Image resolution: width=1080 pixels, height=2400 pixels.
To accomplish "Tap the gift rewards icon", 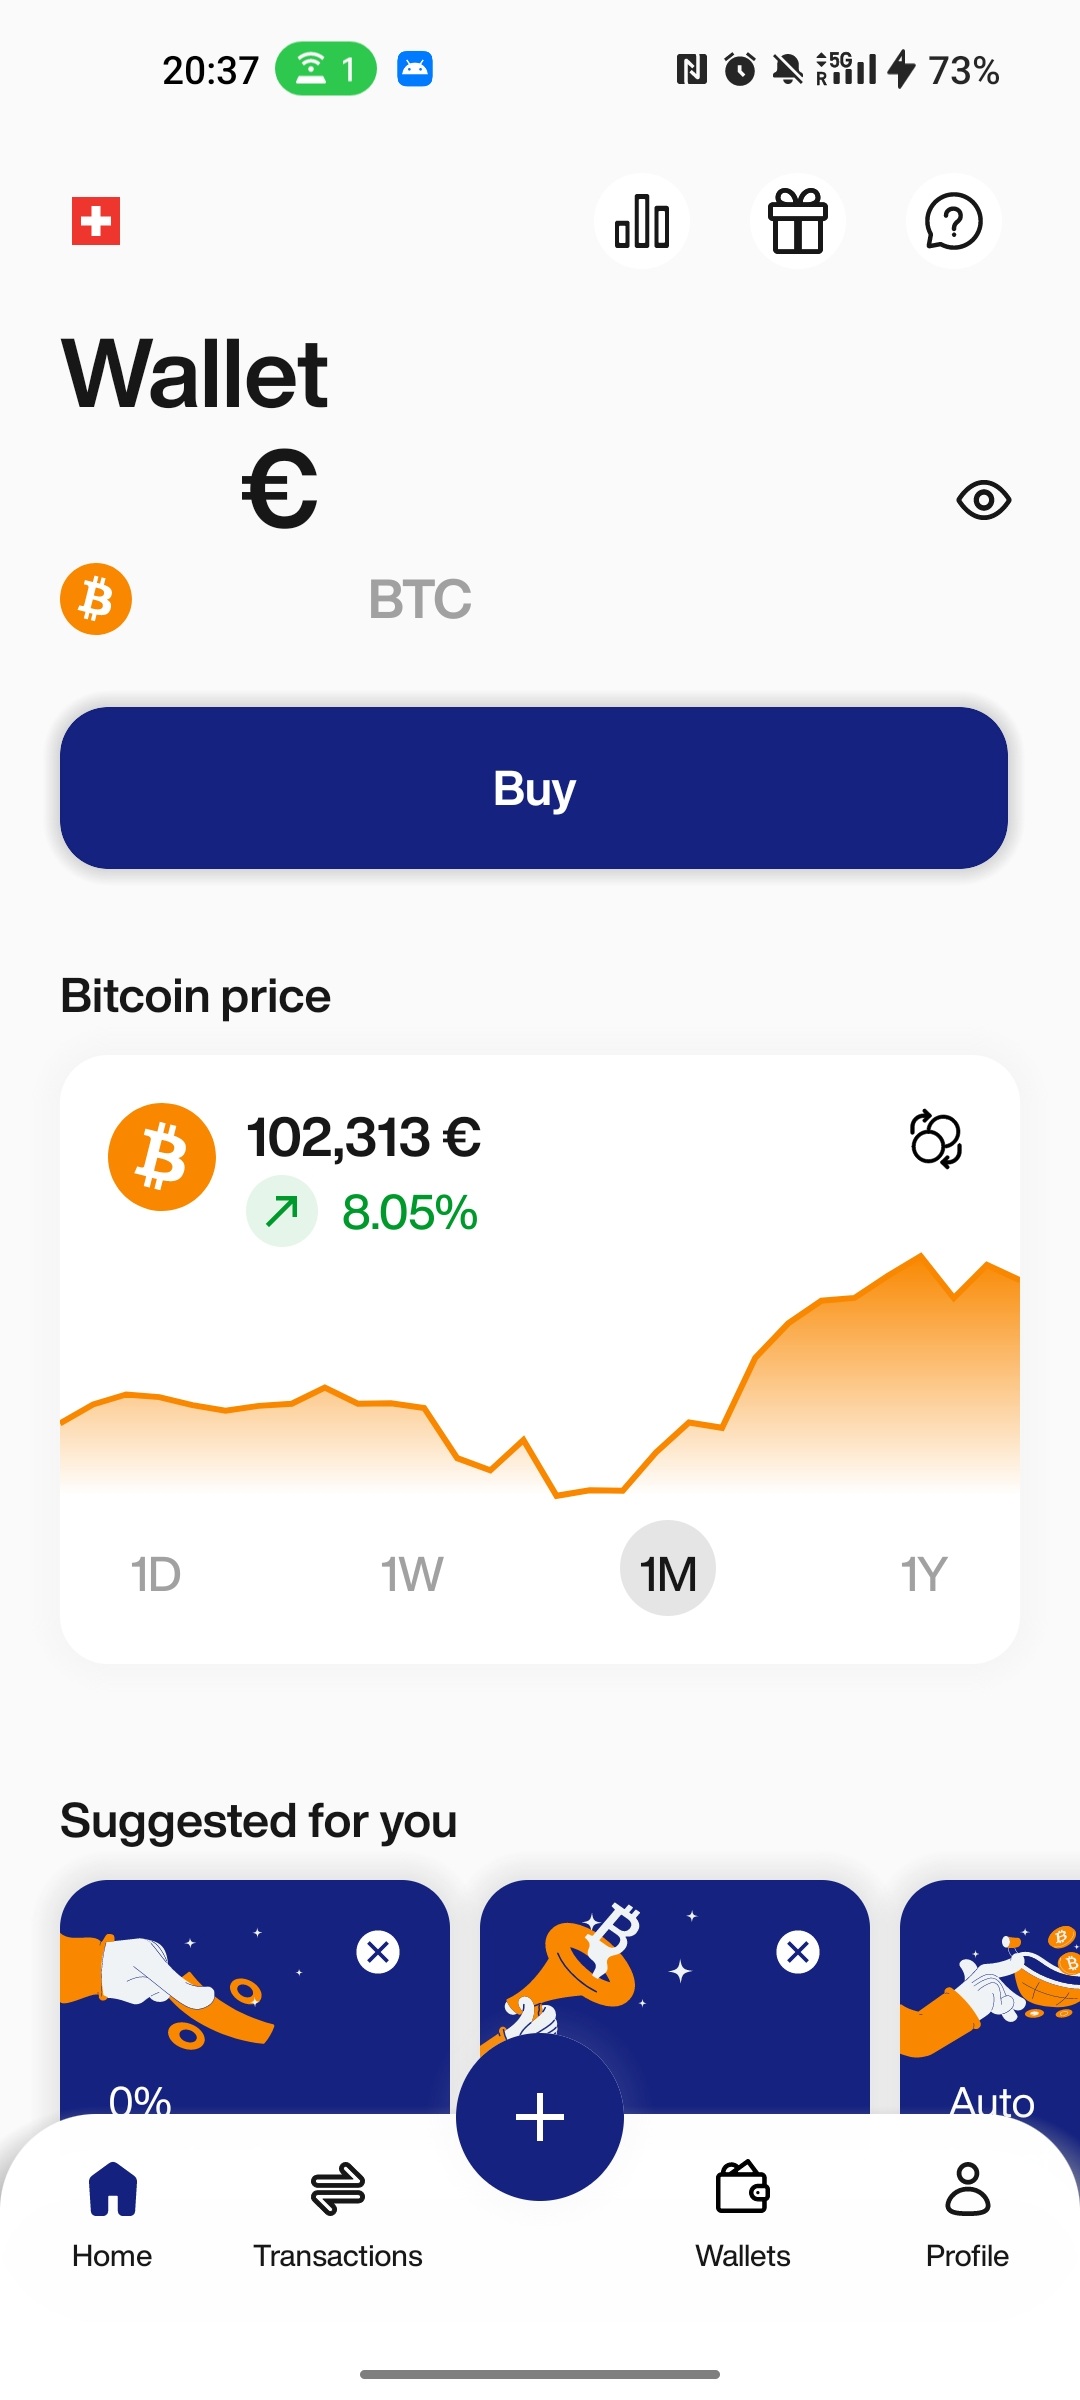I will [x=798, y=221].
